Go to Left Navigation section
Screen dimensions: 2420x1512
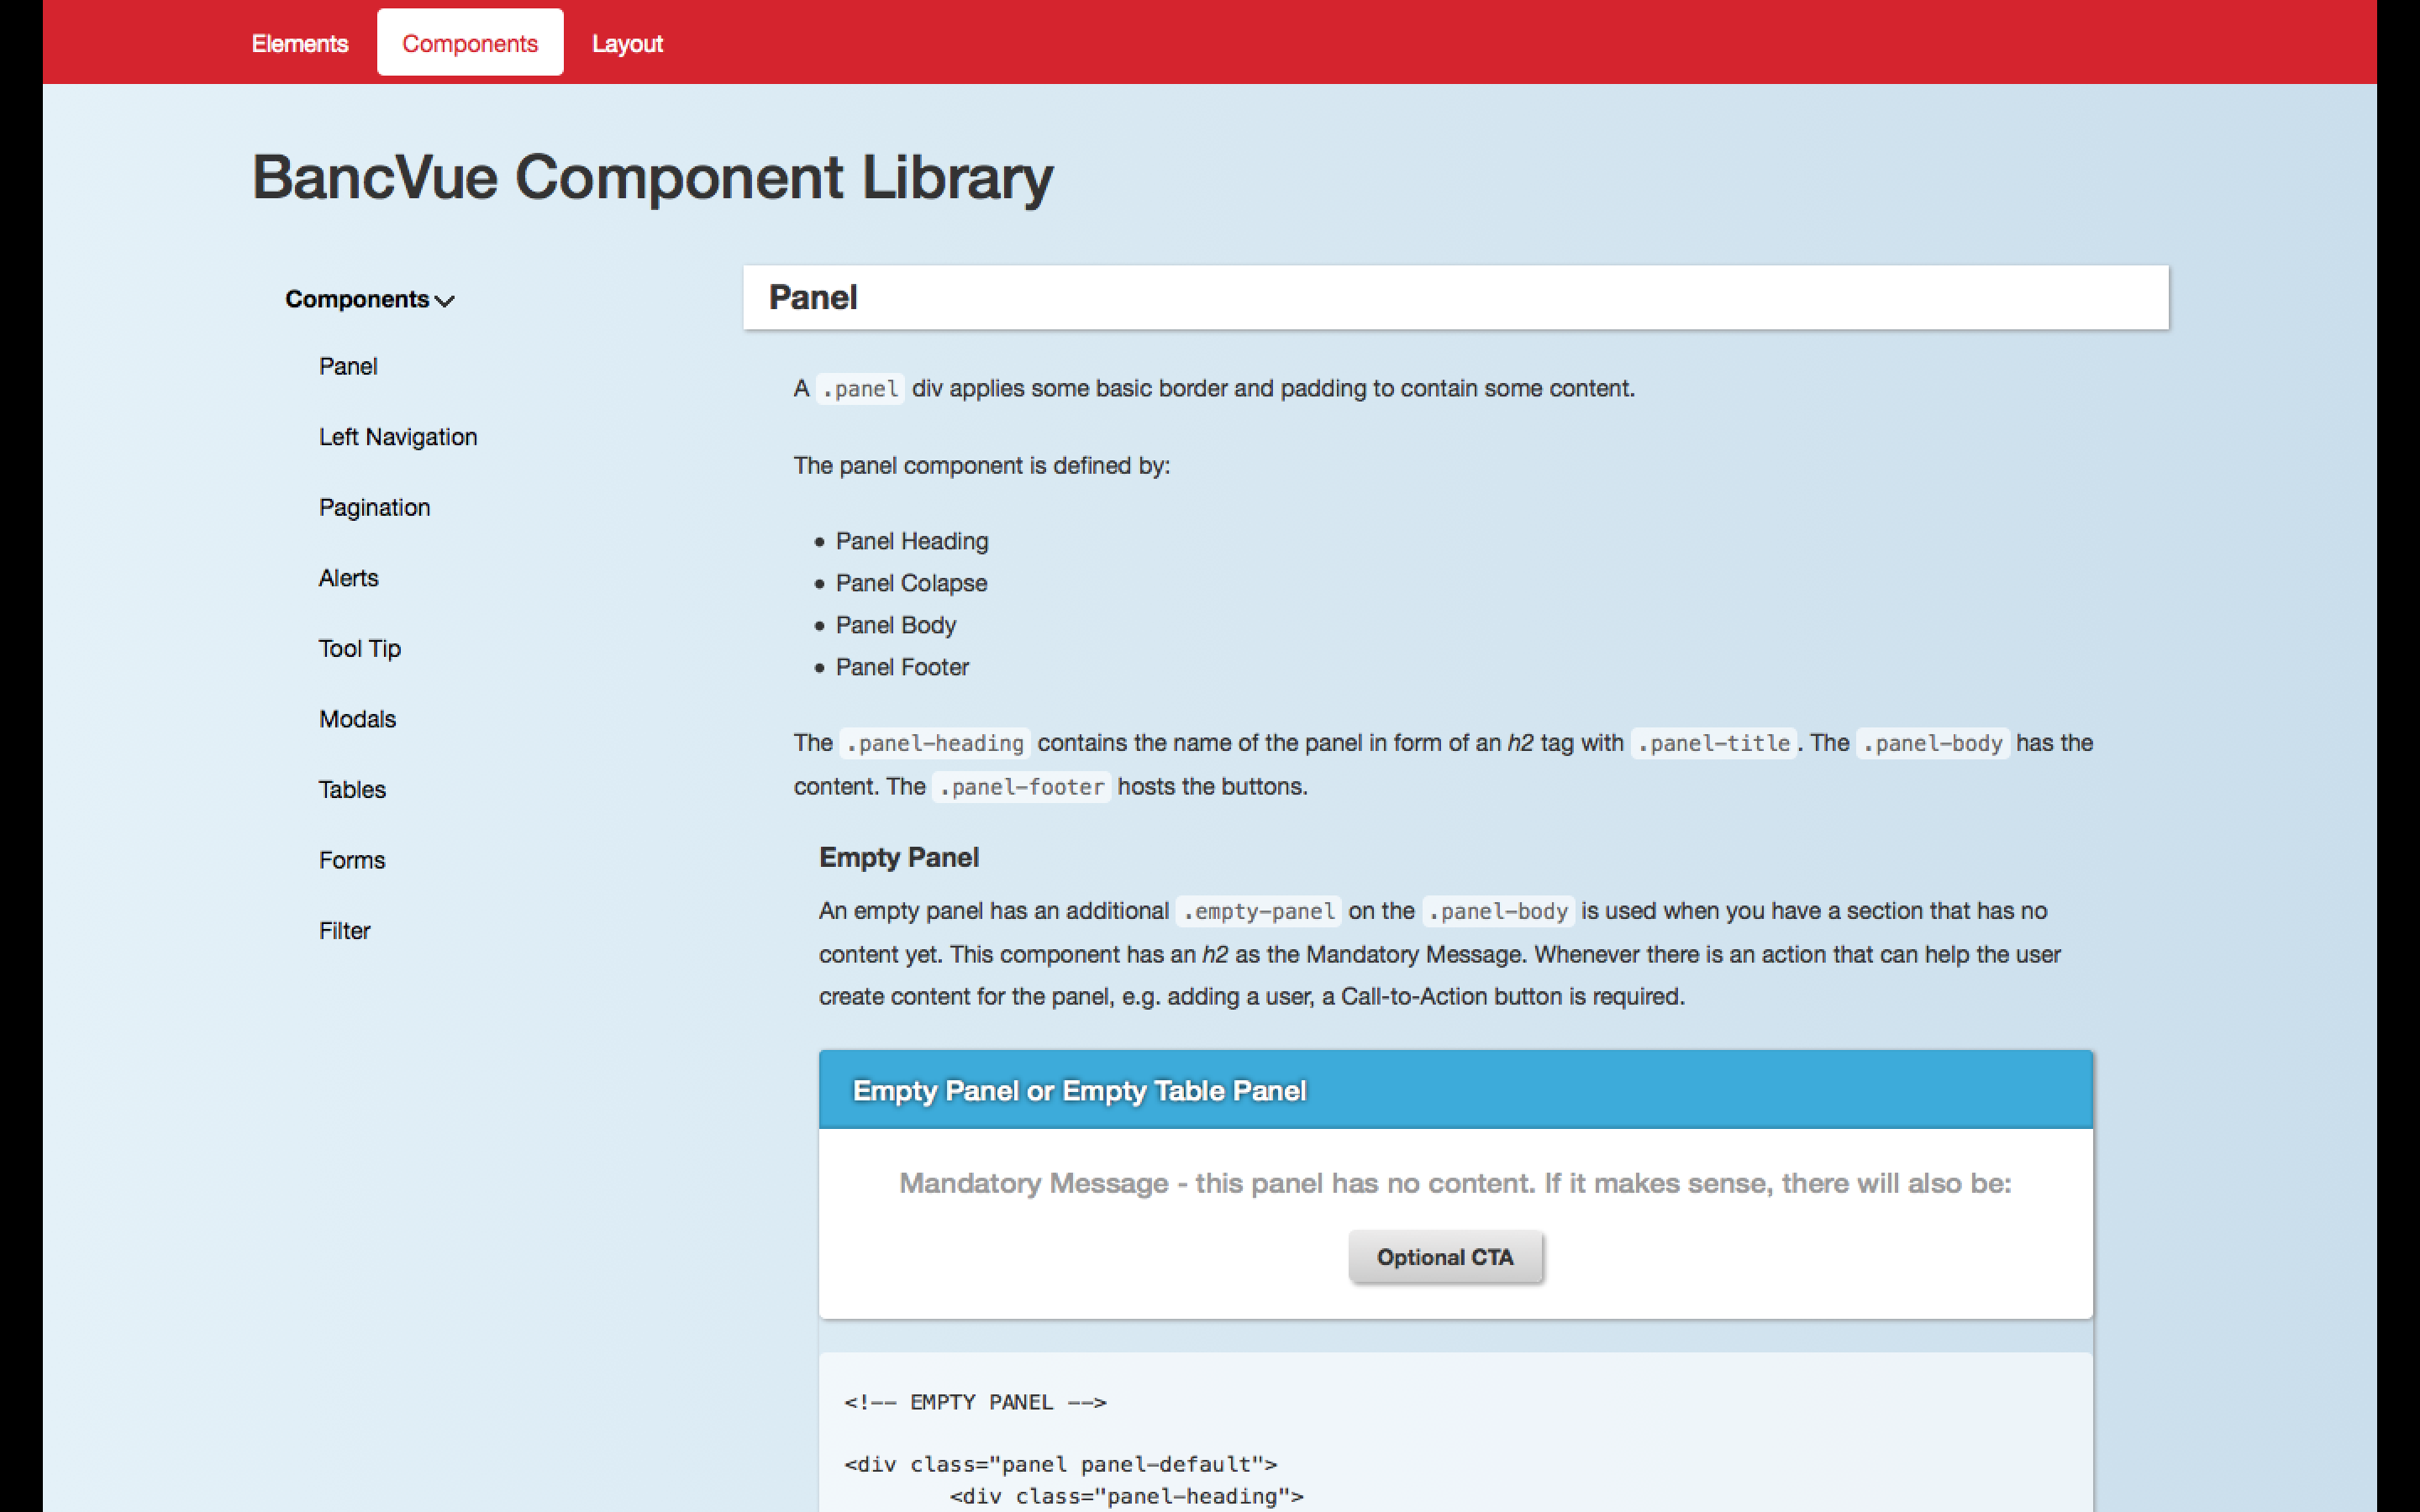398,437
